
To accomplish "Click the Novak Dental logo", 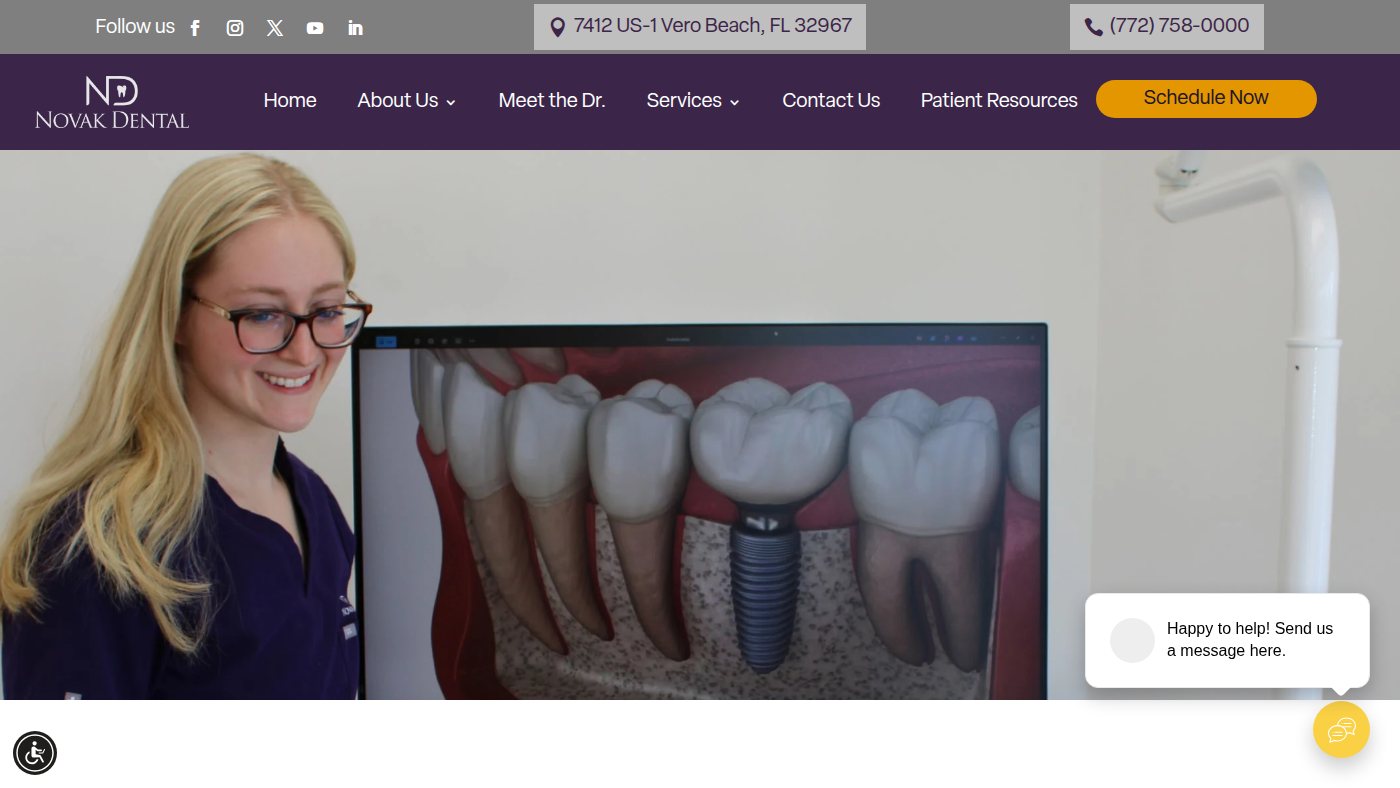I will click(x=112, y=102).
